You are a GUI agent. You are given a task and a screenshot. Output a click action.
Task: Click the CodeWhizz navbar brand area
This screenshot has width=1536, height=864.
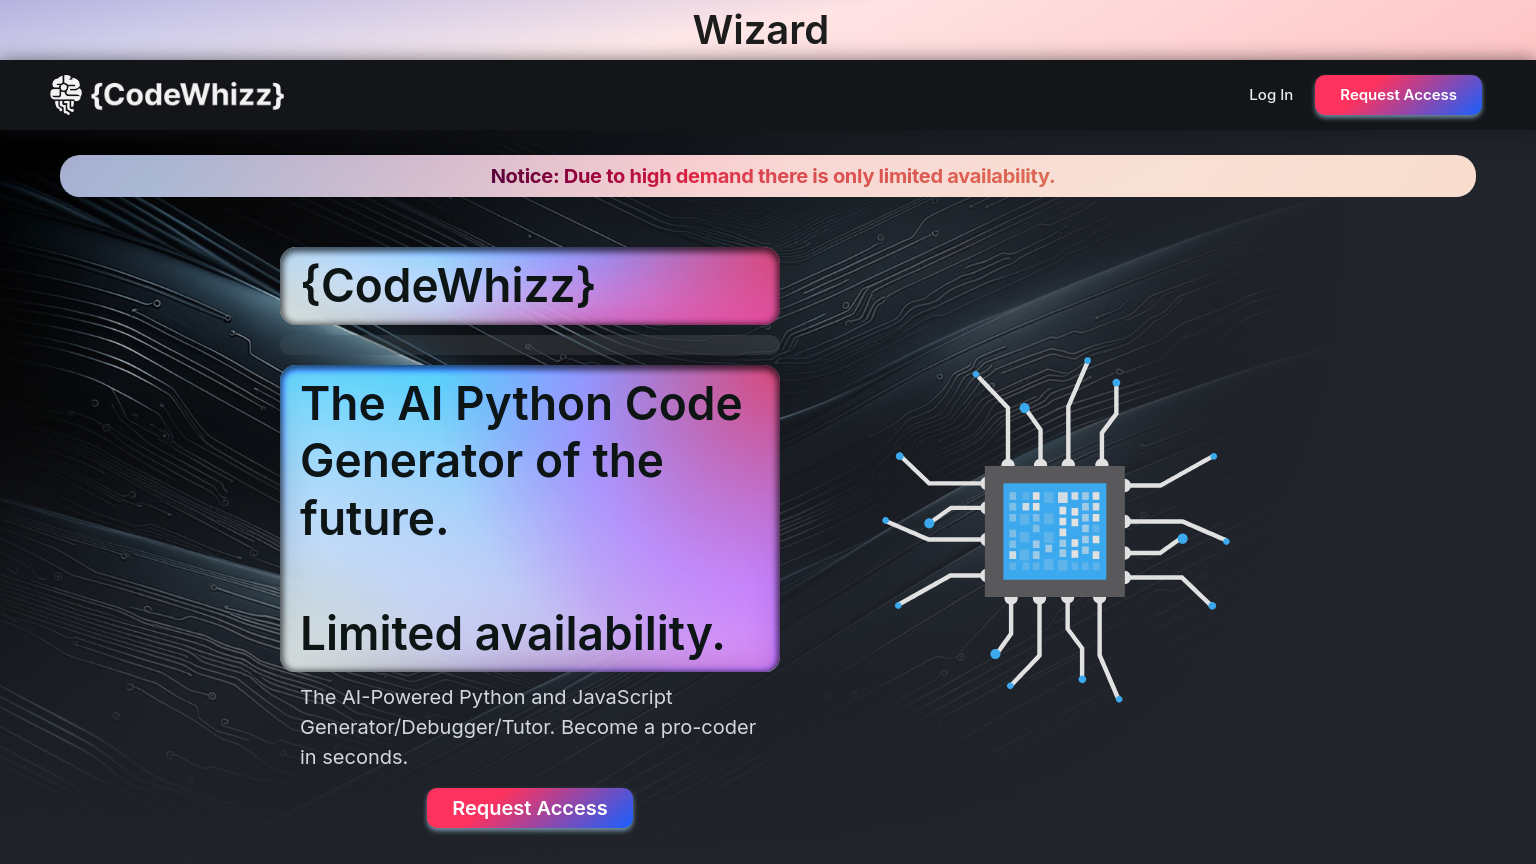tap(167, 95)
